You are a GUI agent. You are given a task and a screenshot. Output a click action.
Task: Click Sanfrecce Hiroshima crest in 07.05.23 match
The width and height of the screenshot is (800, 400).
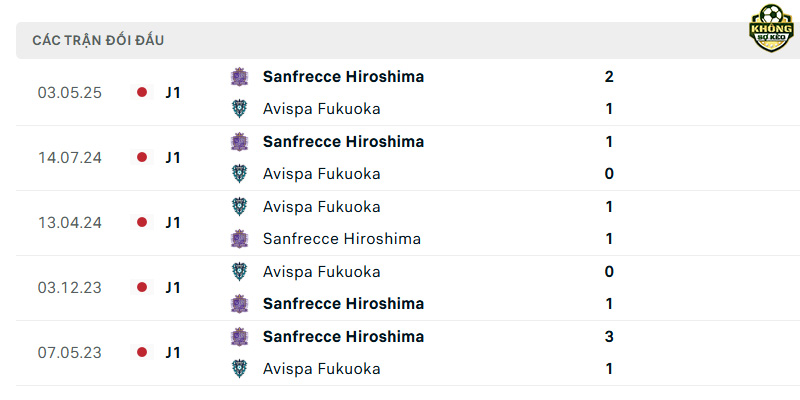[x=239, y=337]
